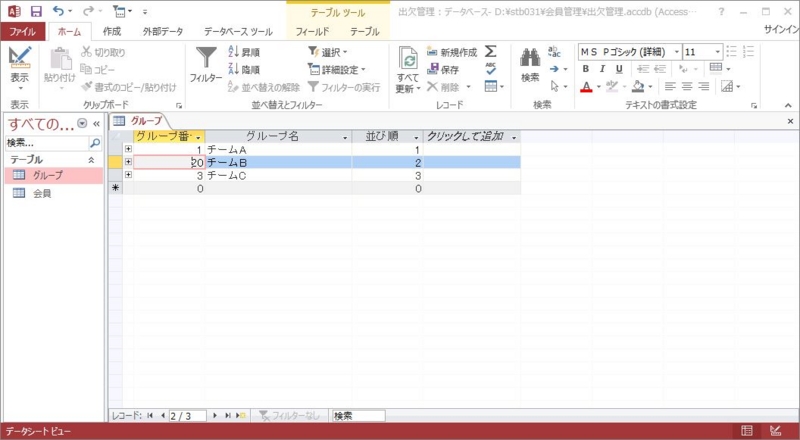Click the Replace ab-ac icon
The image size is (800, 440).
(554, 52)
